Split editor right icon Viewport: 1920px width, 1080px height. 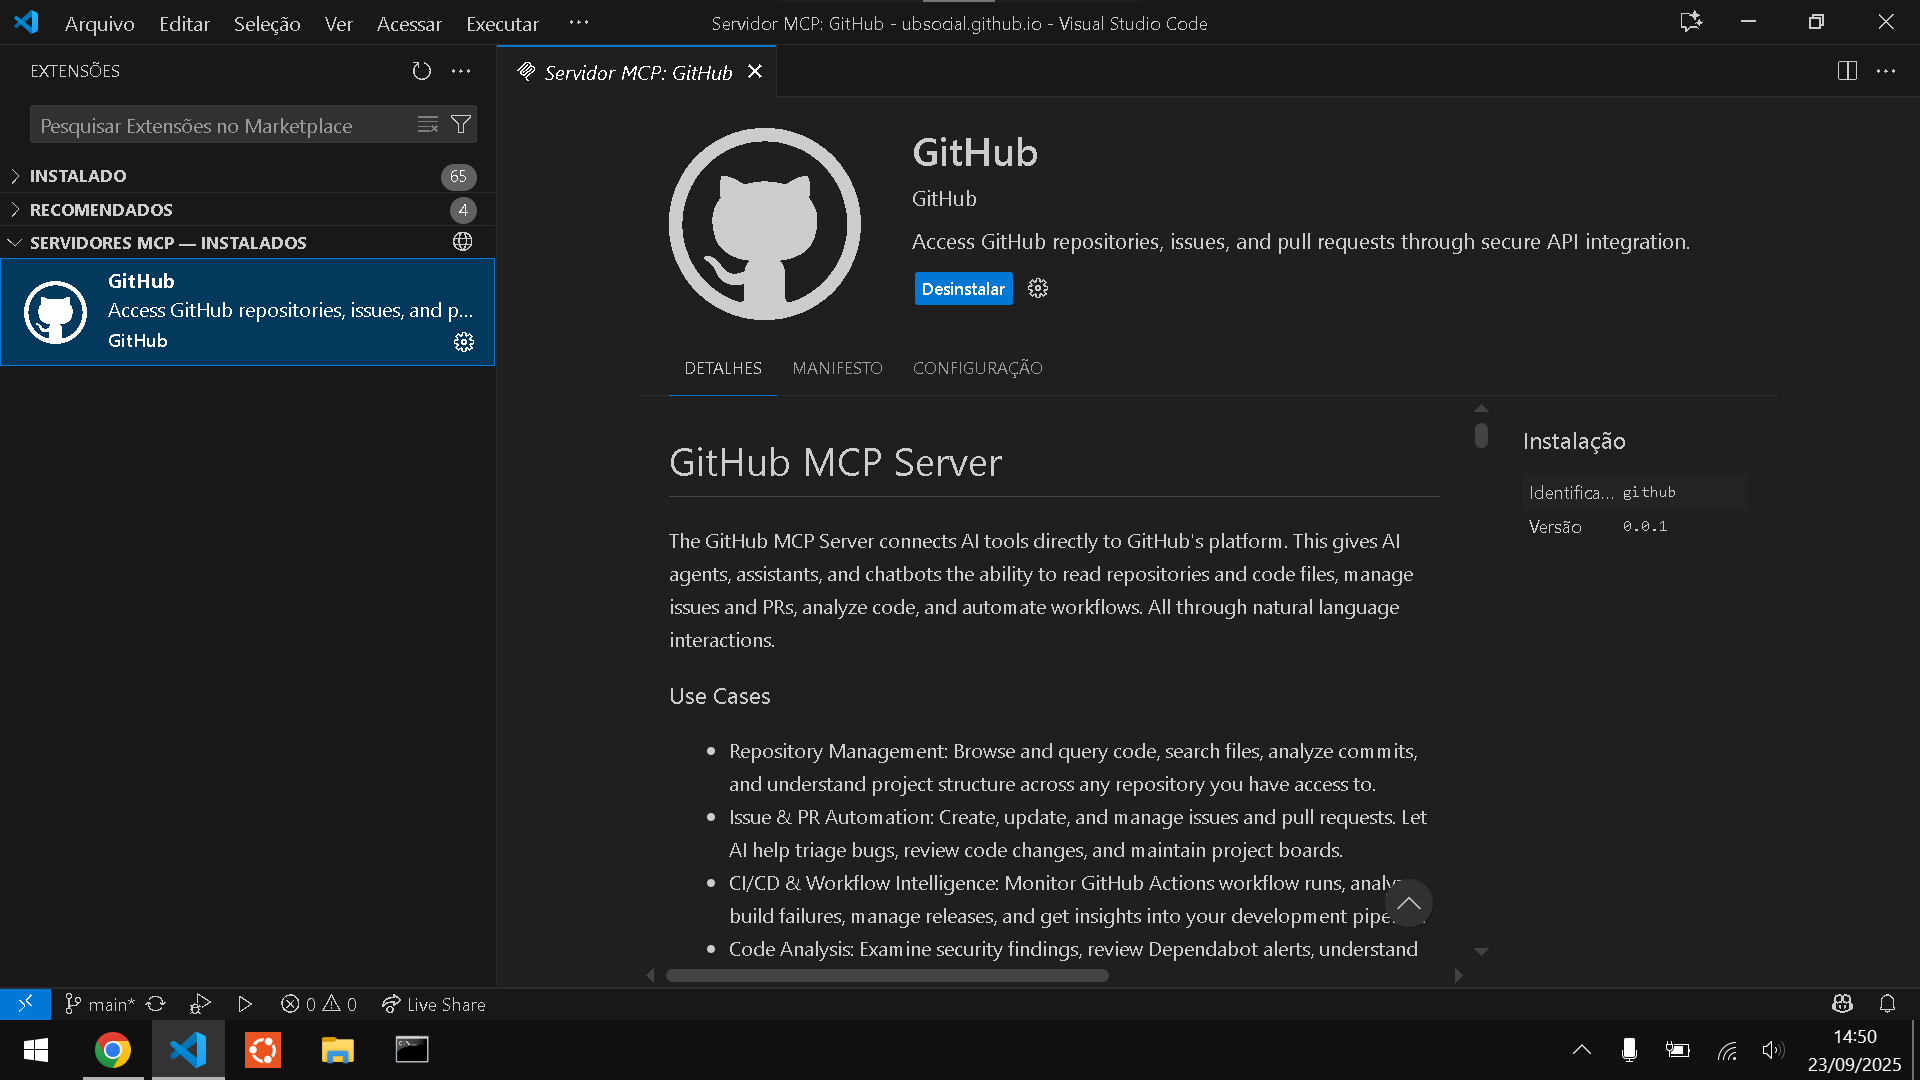1847,71
